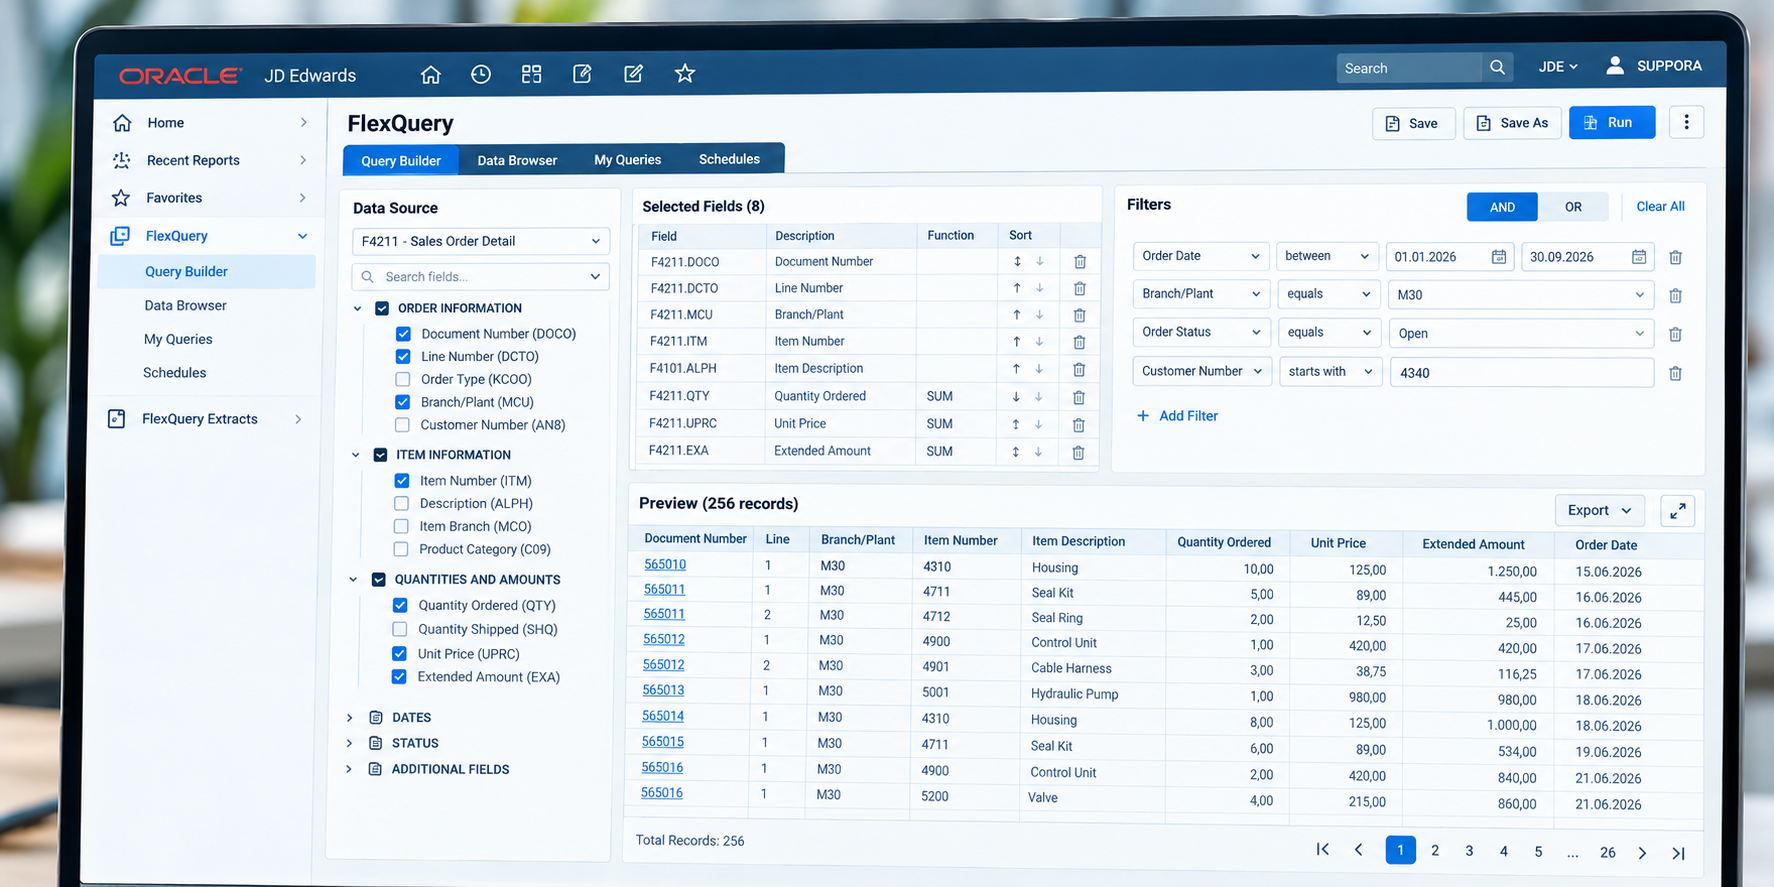Open calendar for end date 30.09.2026
Screen dimensions: 1774x887
pyautogui.click(x=1638, y=257)
